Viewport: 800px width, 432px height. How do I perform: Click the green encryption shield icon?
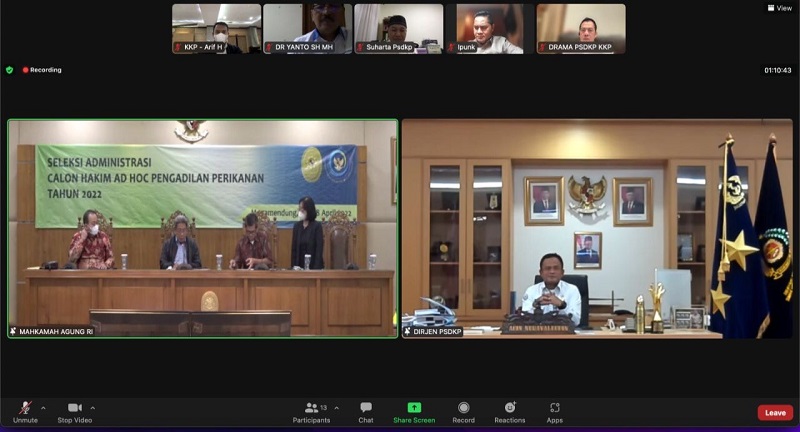pos(10,70)
